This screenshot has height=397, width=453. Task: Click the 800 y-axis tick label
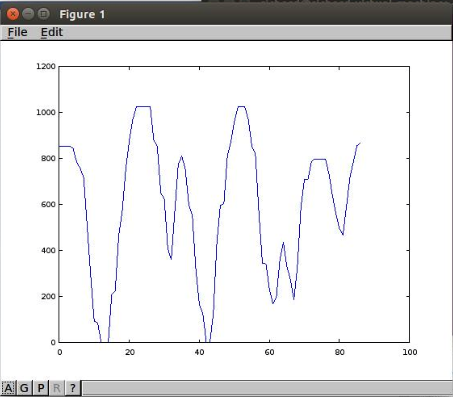pos(48,158)
